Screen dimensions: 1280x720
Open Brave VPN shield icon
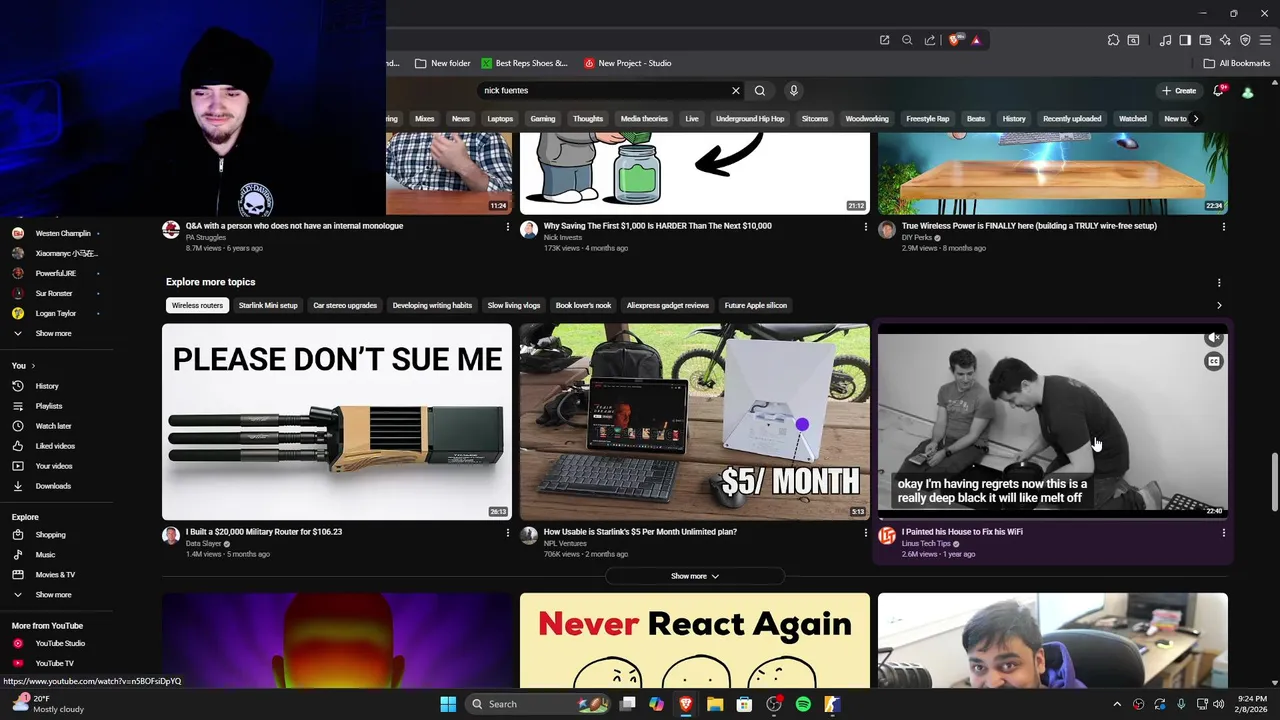point(1245,40)
